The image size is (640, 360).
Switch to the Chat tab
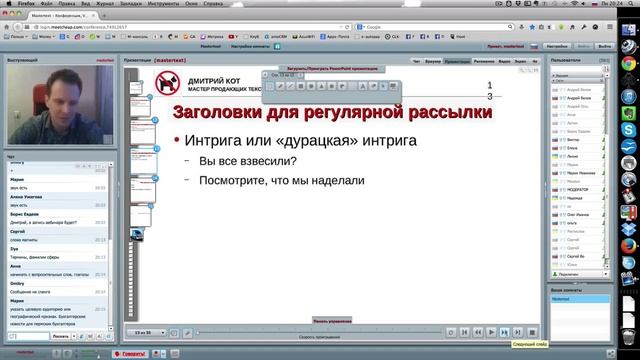(416, 61)
